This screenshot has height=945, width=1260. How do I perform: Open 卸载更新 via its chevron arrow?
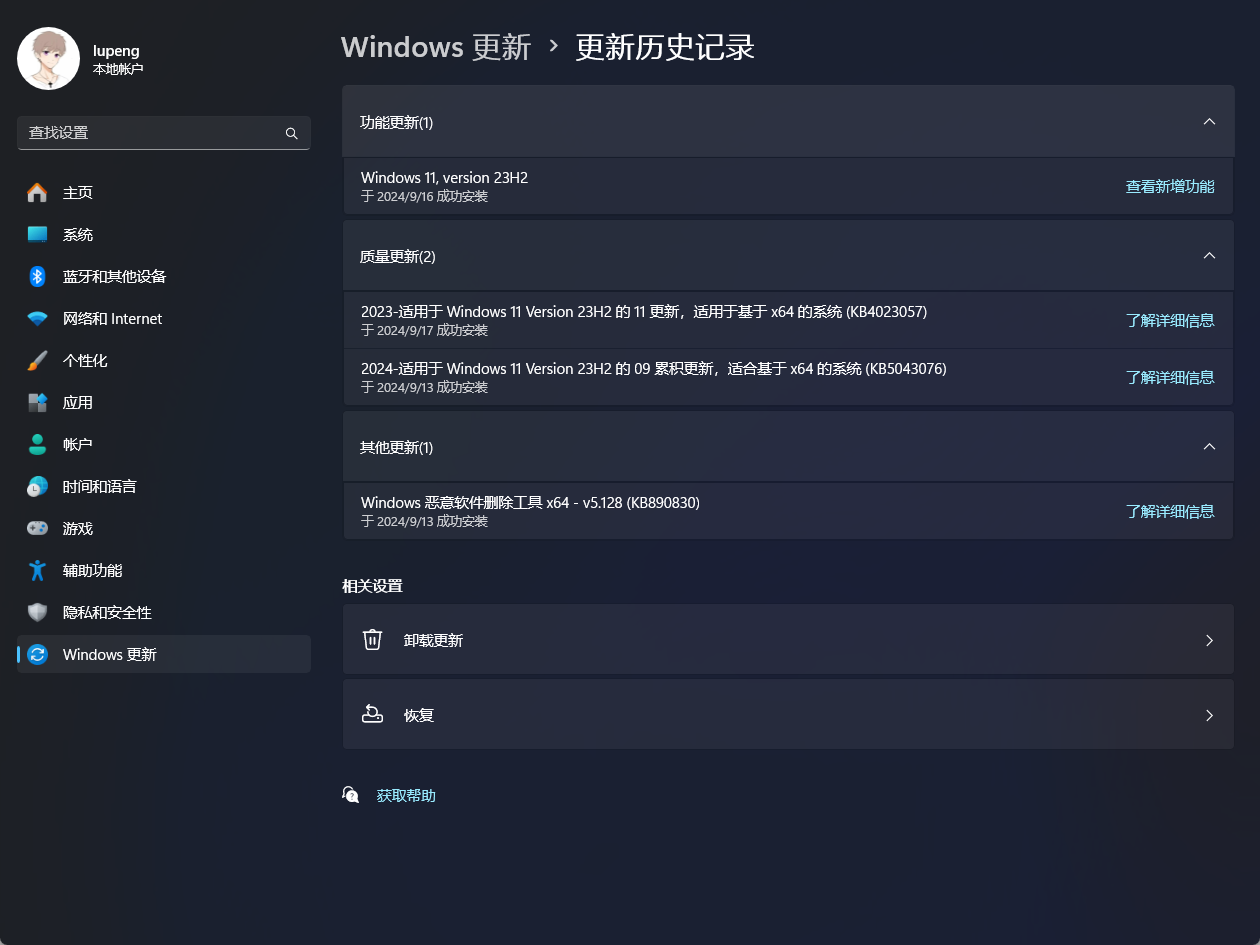[x=1209, y=640]
